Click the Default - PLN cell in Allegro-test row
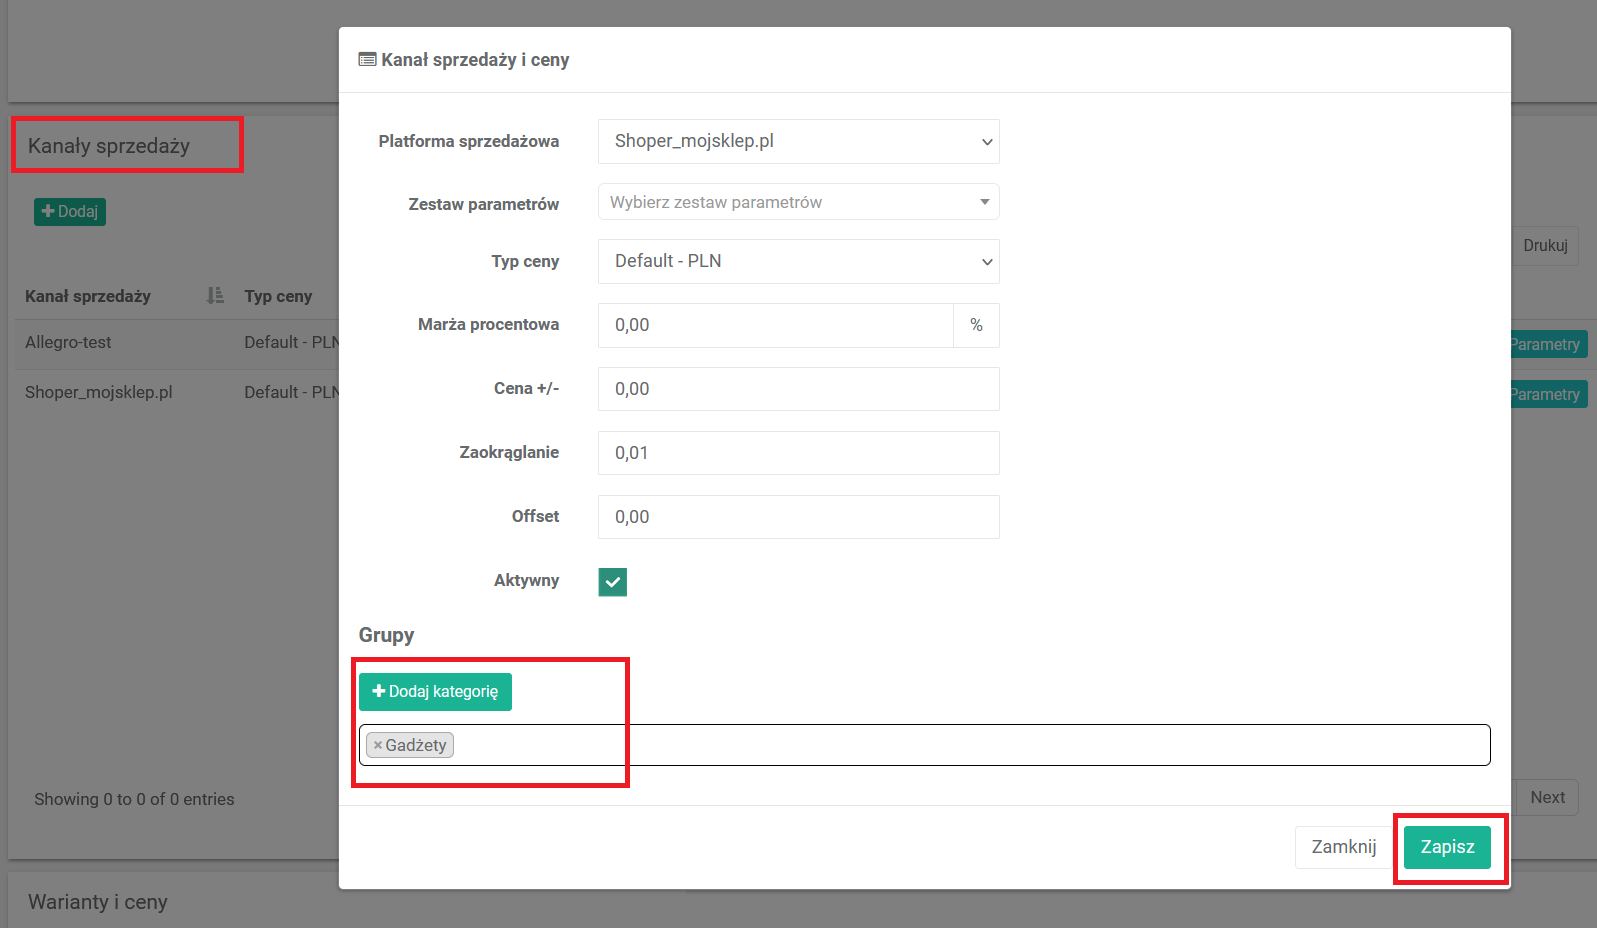The width and height of the screenshot is (1597, 928). 290,342
